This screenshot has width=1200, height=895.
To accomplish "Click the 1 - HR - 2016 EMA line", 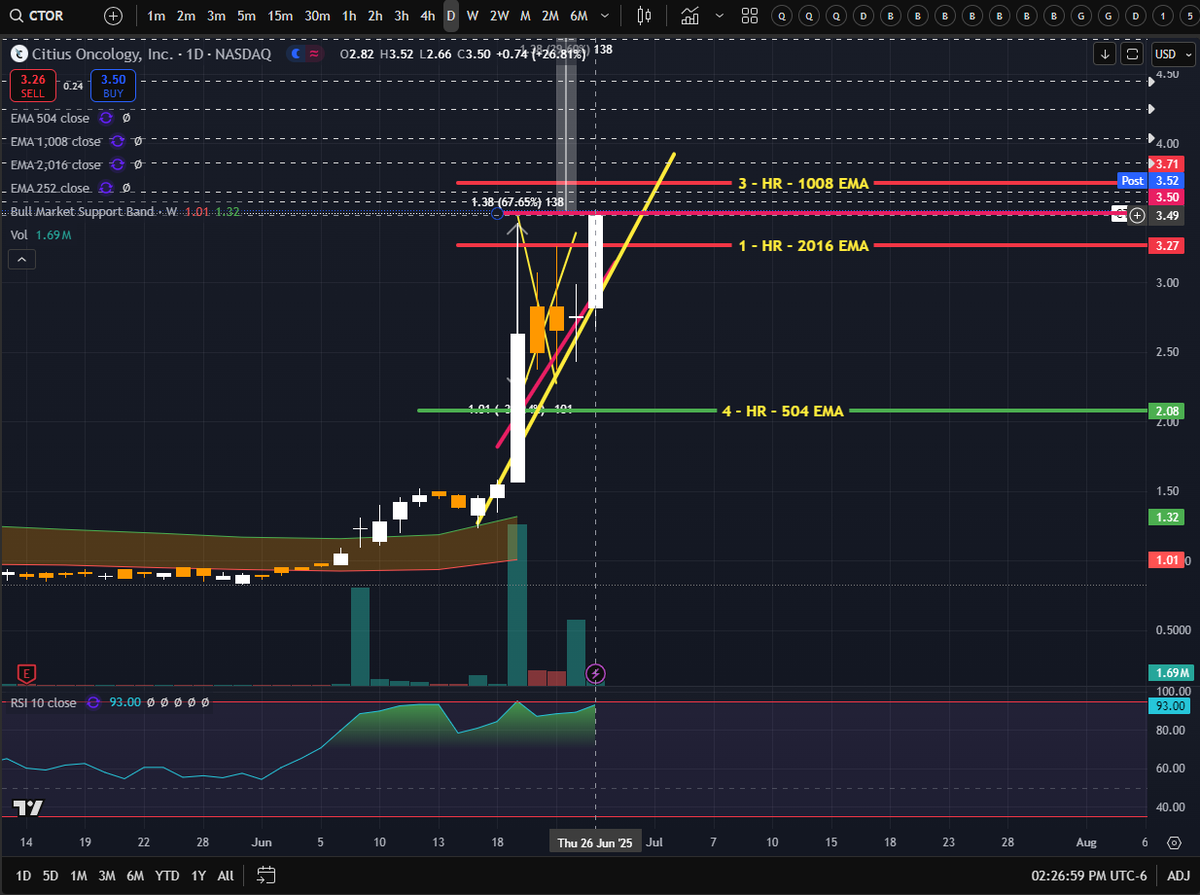I will point(803,245).
